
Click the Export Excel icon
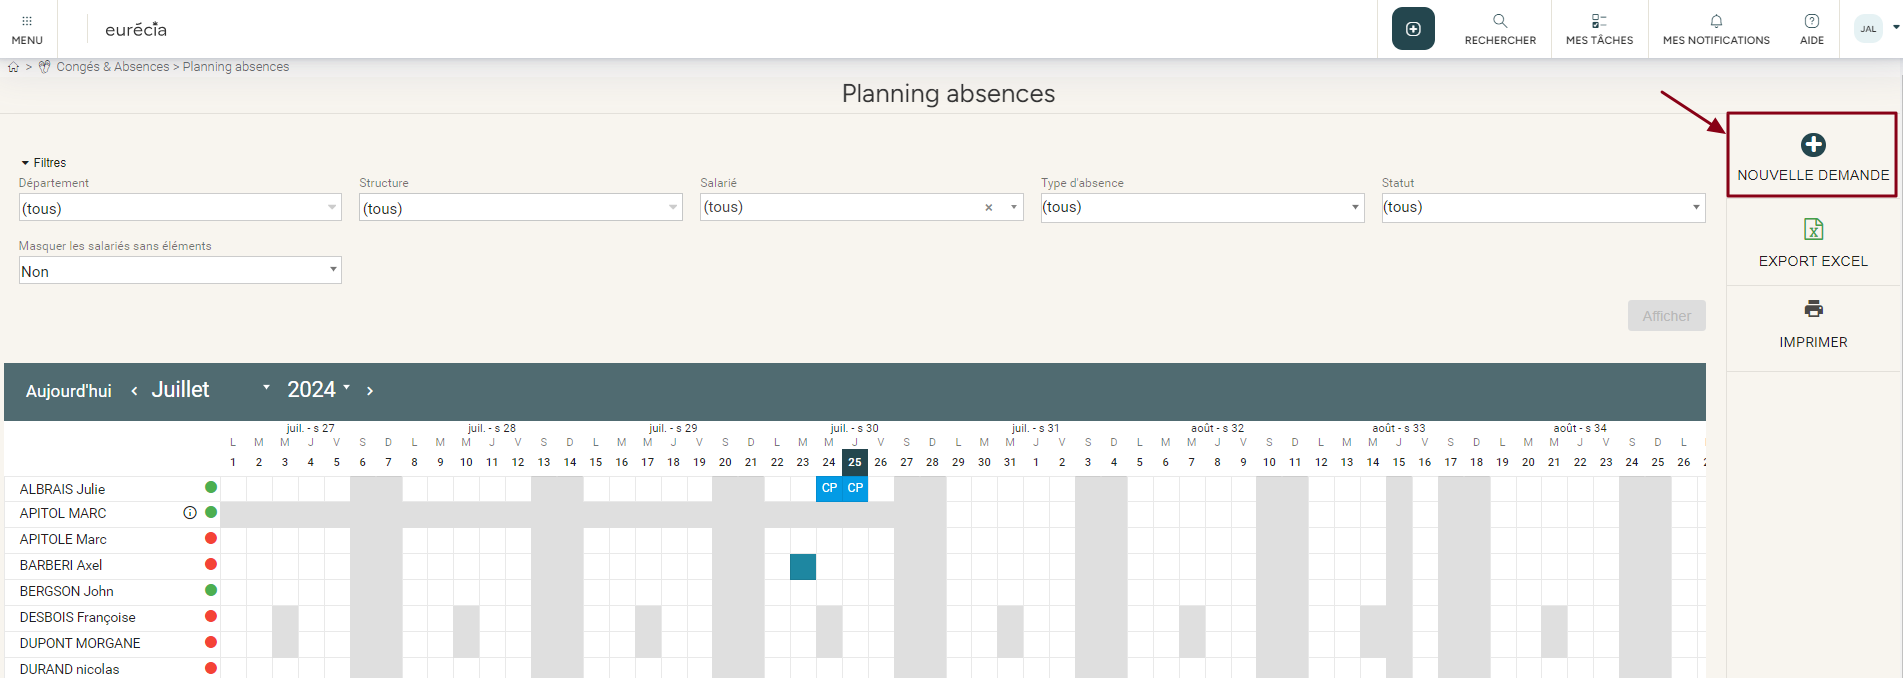(x=1813, y=230)
